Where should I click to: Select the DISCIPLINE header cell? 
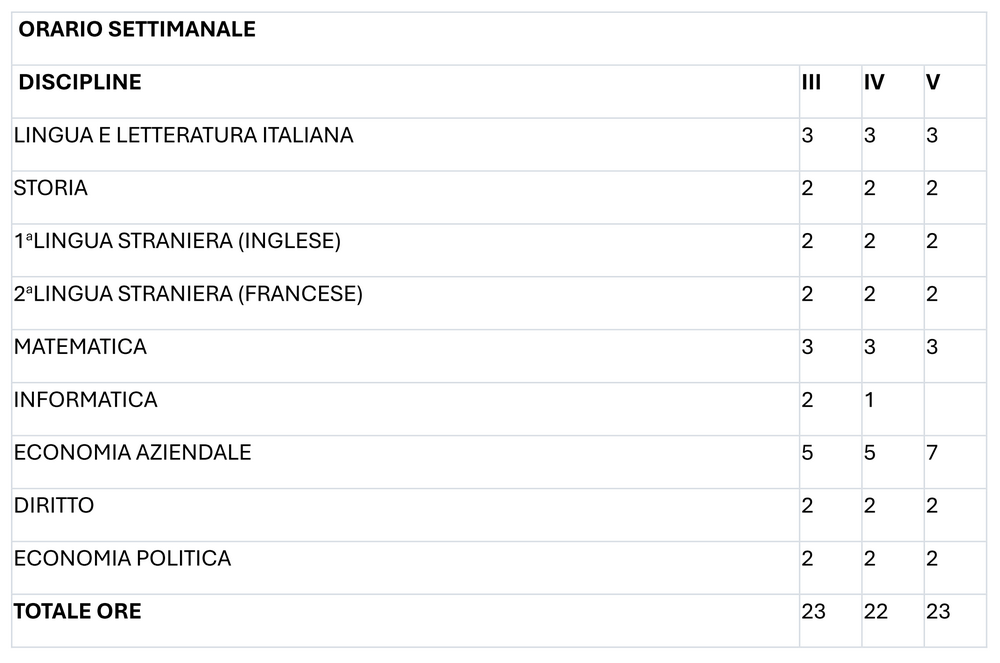click(406, 91)
